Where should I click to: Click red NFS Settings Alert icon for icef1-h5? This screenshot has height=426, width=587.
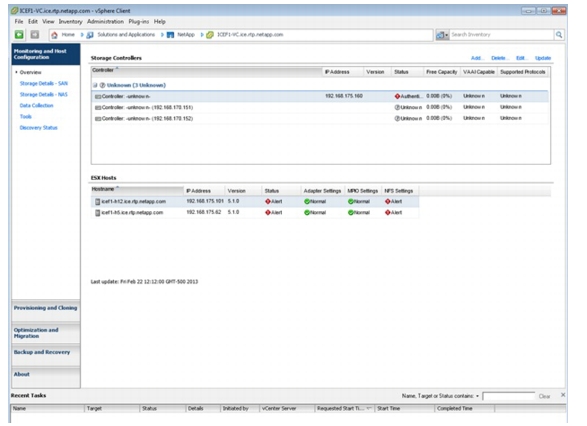(x=387, y=213)
